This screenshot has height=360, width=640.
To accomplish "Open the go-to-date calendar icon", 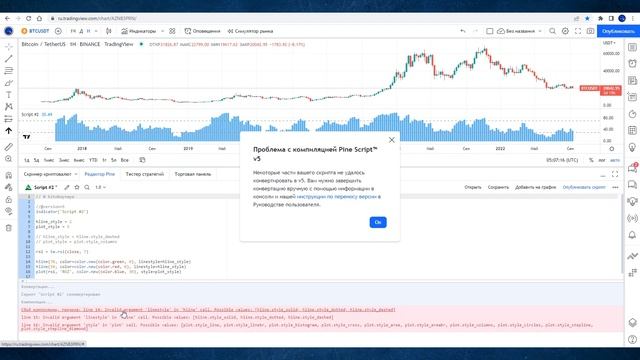I will click(142, 160).
